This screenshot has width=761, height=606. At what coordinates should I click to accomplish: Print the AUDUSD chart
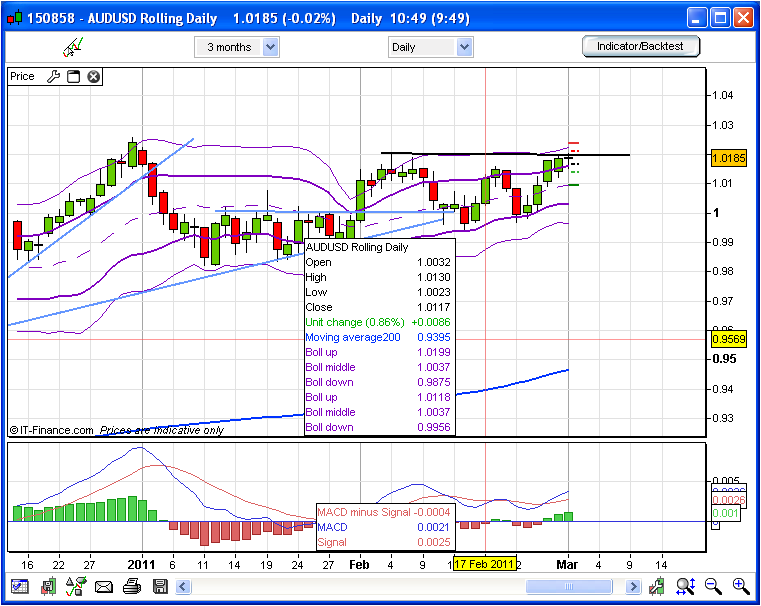pyautogui.click(x=132, y=587)
